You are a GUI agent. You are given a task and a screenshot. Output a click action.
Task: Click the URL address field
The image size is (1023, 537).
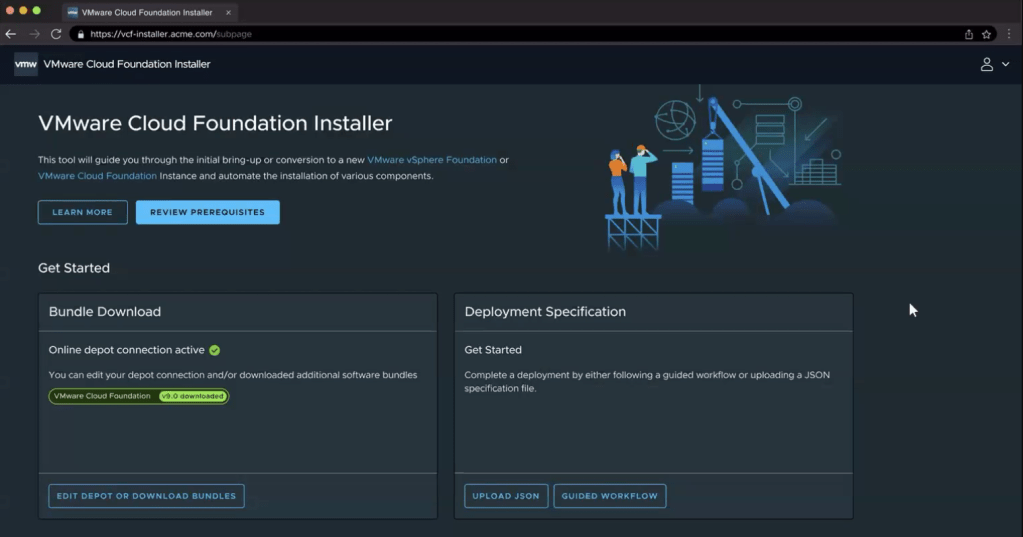500,34
